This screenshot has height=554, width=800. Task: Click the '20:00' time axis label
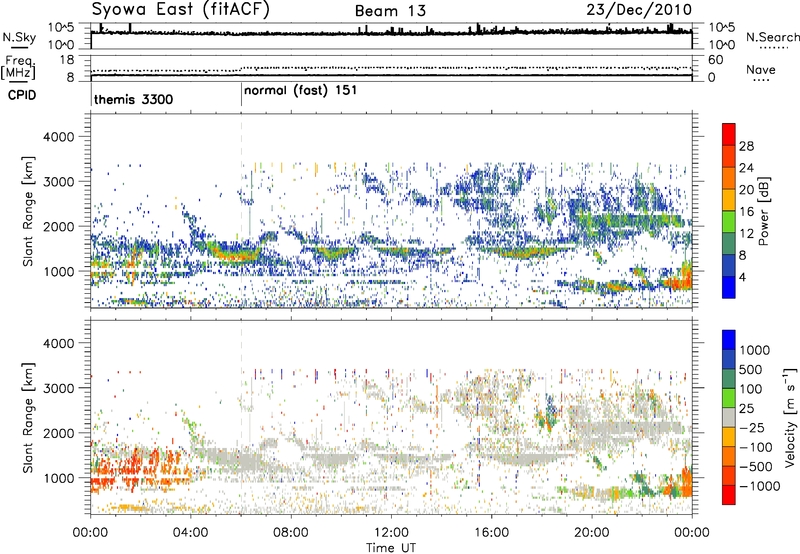coord(592,533)
